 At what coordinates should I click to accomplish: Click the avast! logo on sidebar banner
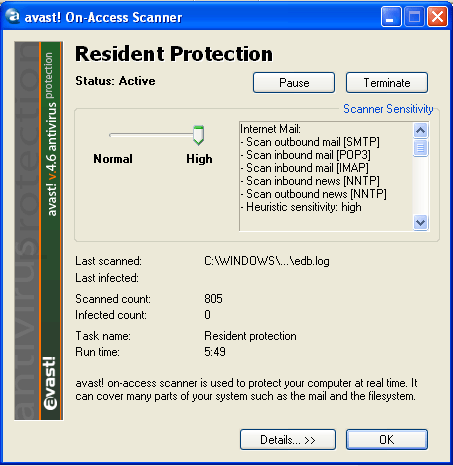coord(50,383)
